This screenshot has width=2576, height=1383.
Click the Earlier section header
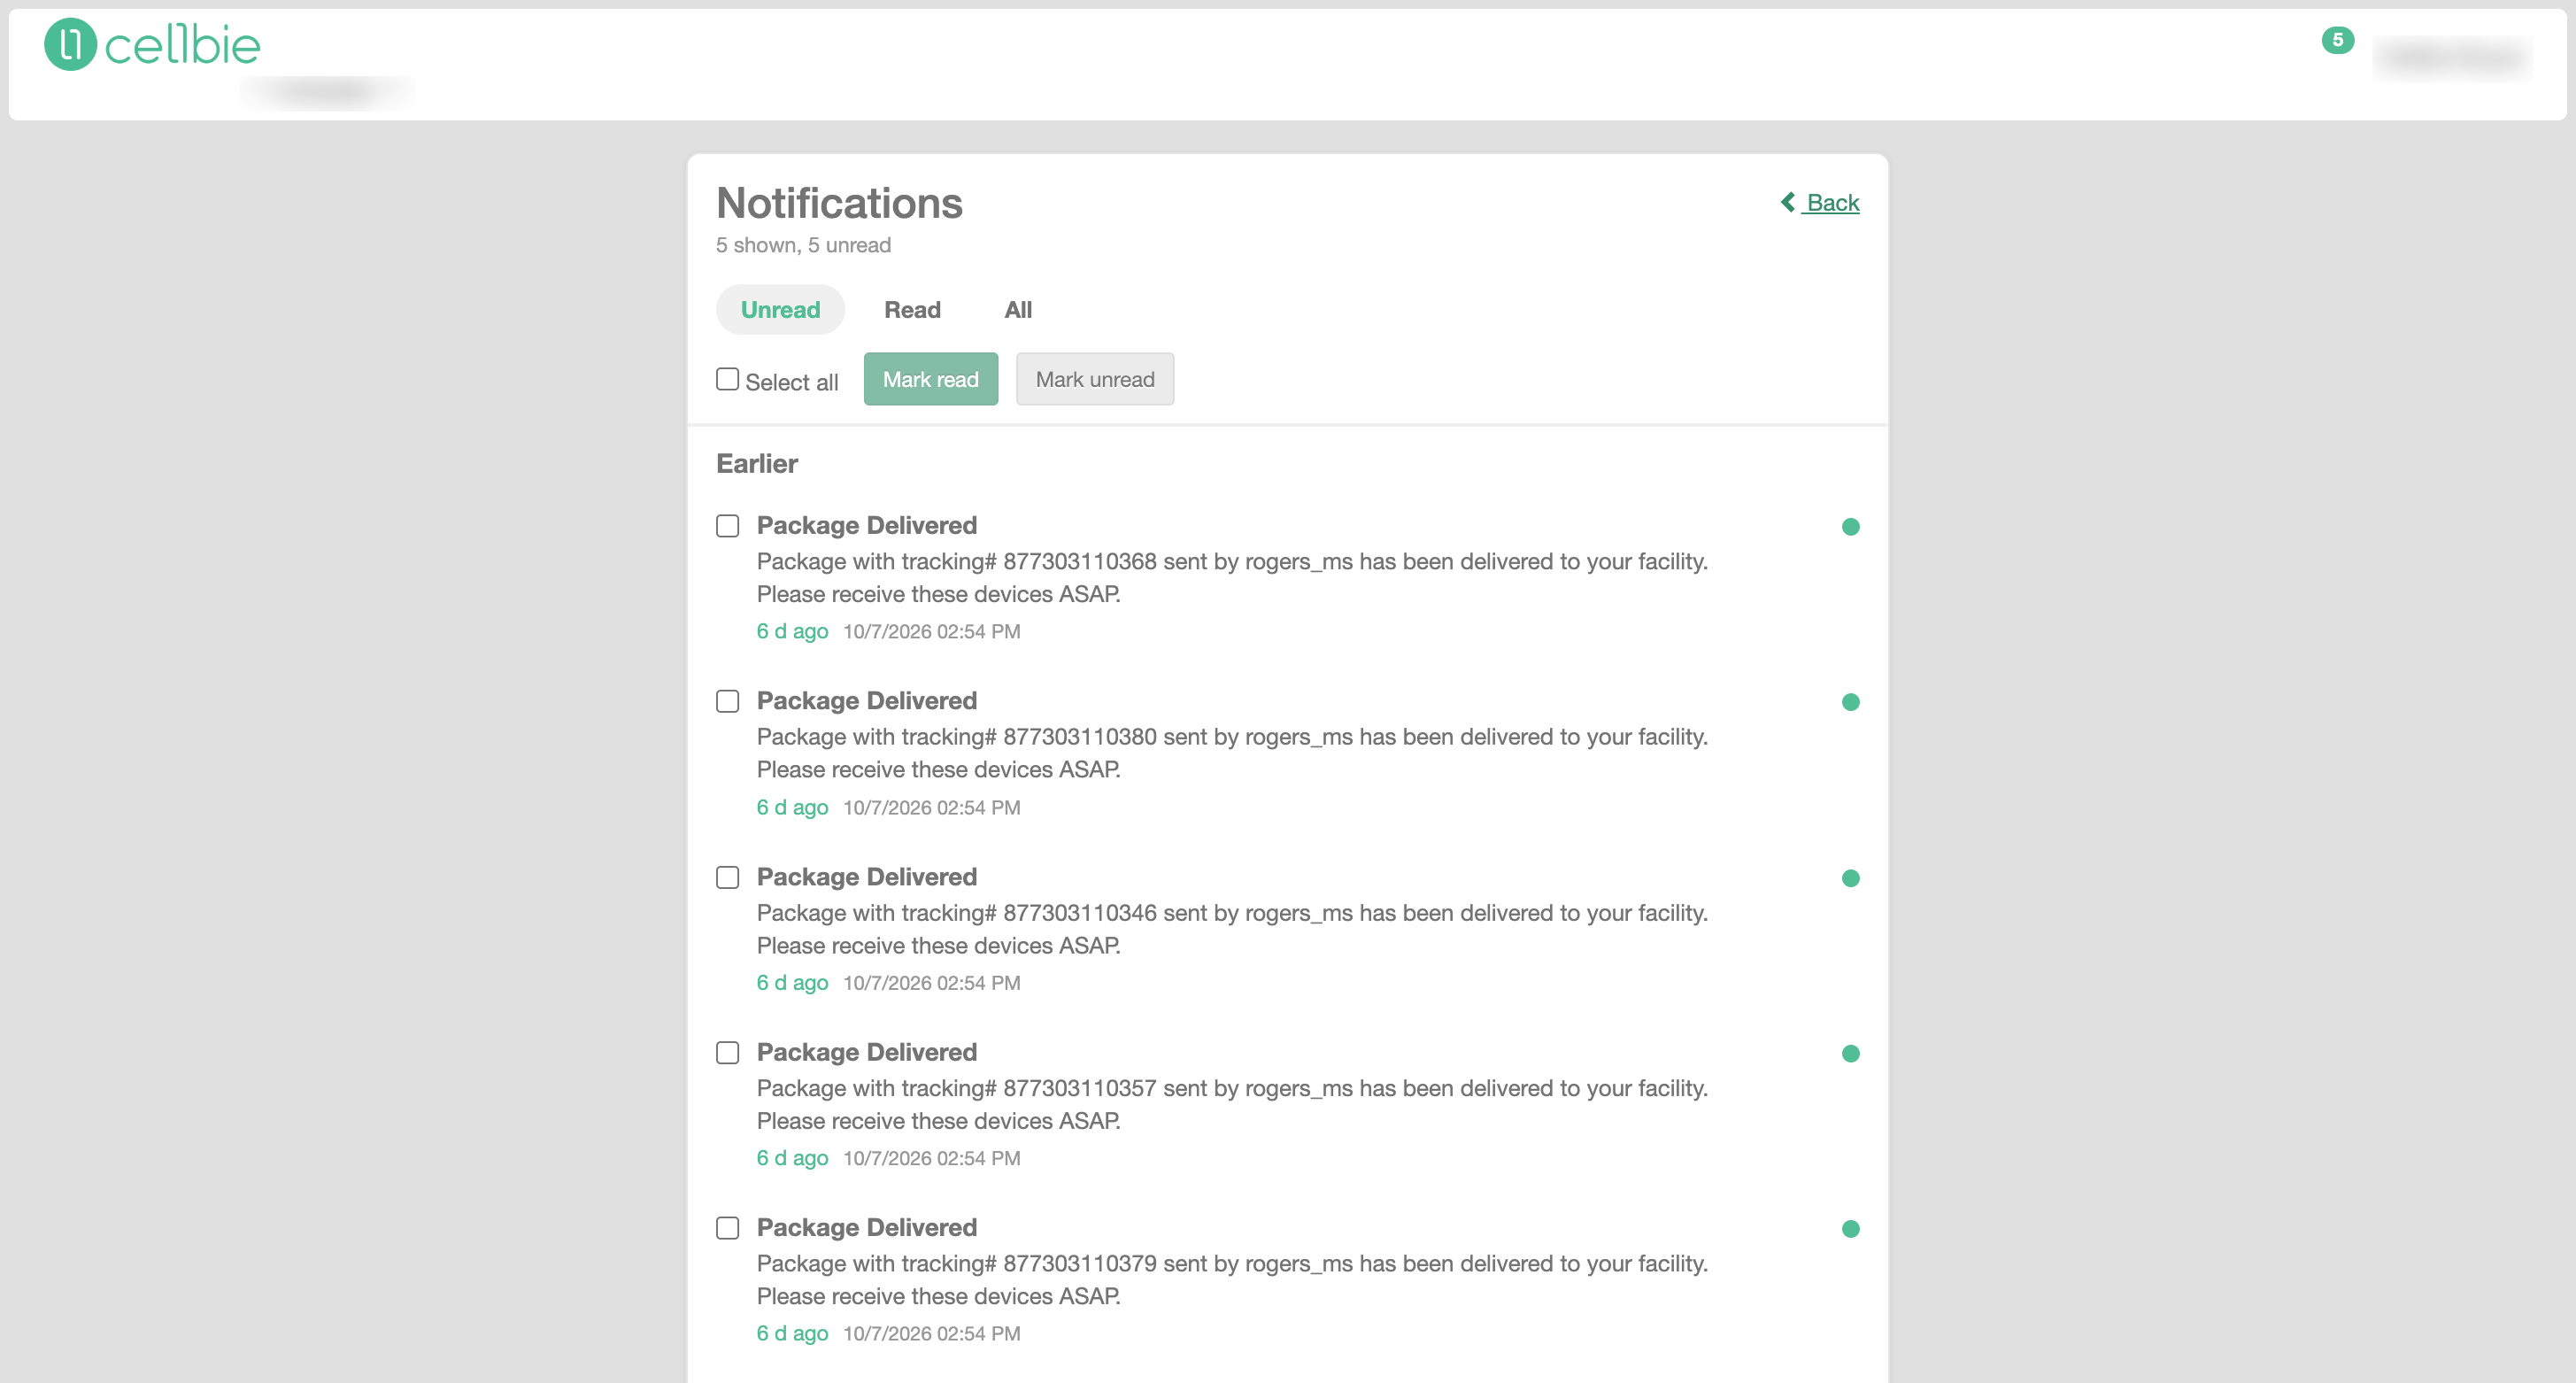pyautogui.click(x=757, y=464)
